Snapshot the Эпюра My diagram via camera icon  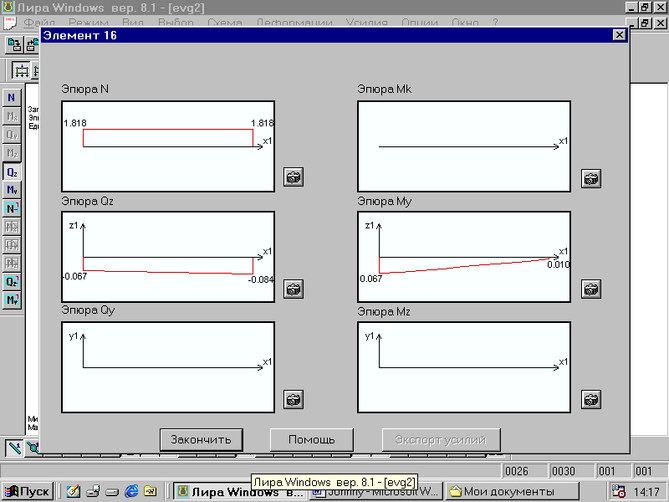point(591,289)
